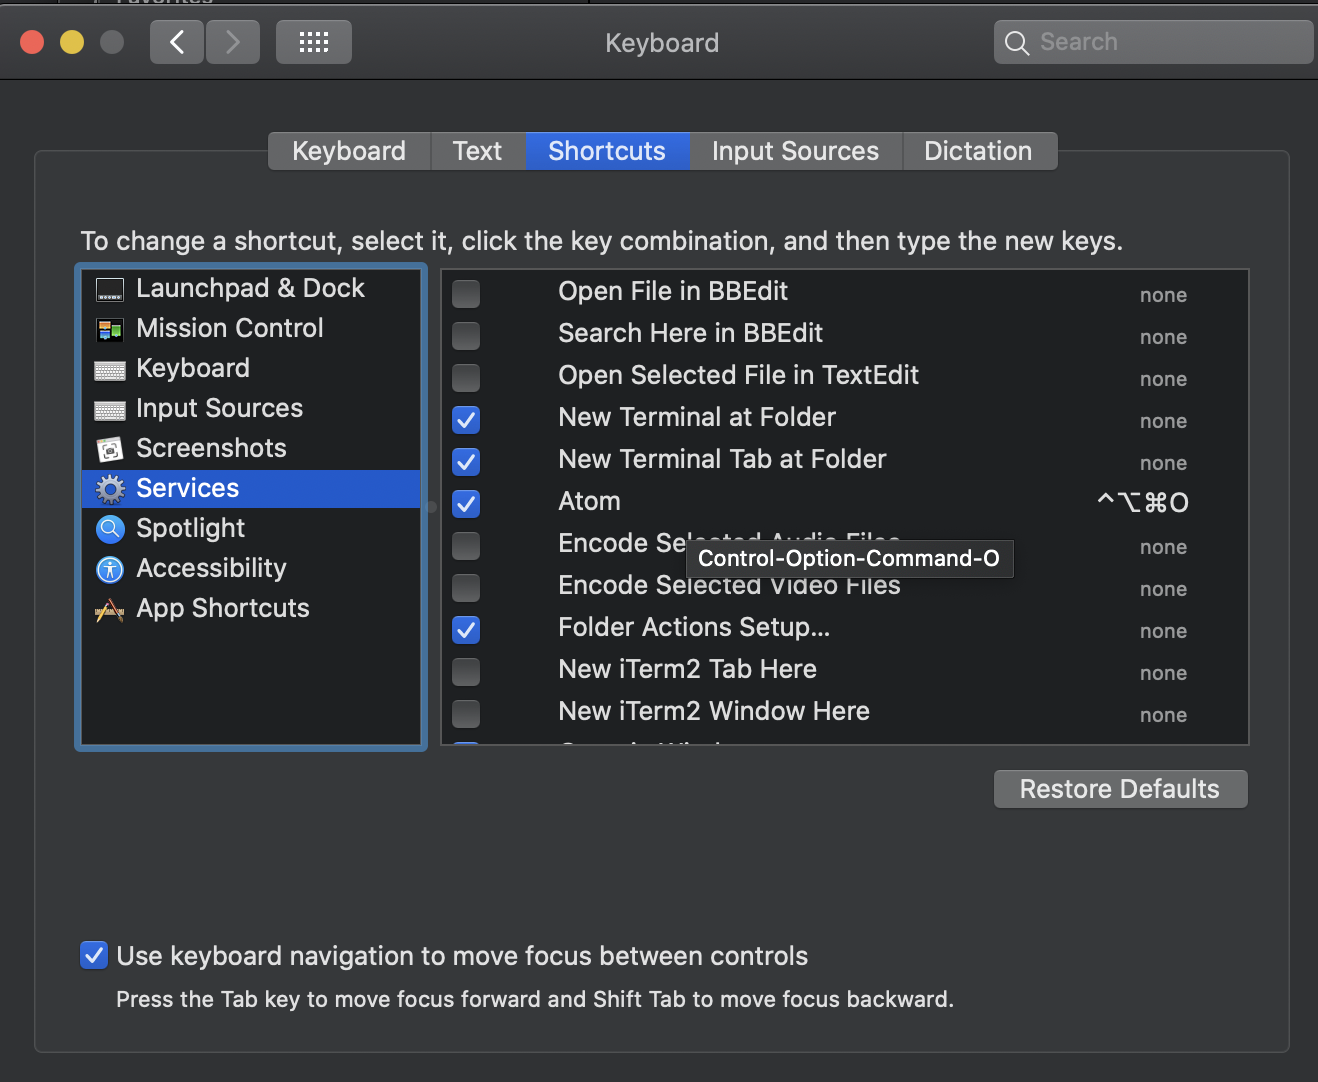This screenshot has width=1318, height=1082.
Task: Click Restore Defaults button
Action: tap(1120, 789)
